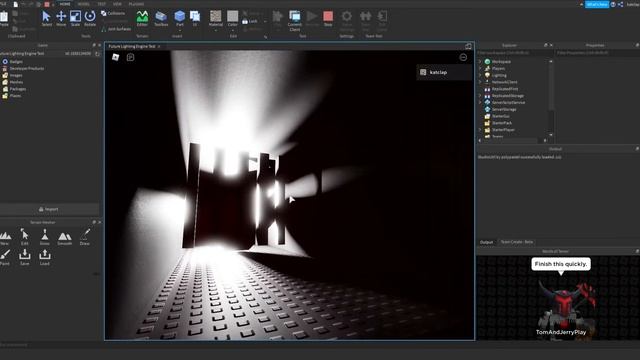
Task: Expand the ReplicatedStorage node
Action: (x=480, y=96)
